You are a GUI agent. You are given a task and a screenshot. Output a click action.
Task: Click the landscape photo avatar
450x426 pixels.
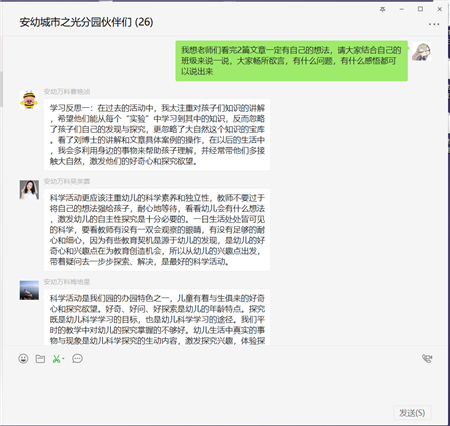coord(29,290)
